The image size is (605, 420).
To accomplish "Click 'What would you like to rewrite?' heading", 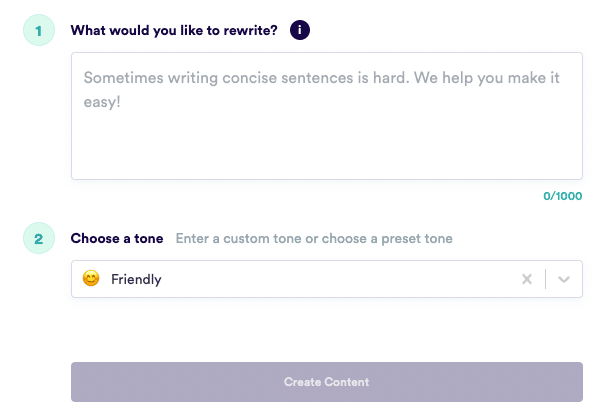I will (x=174, y=30).
